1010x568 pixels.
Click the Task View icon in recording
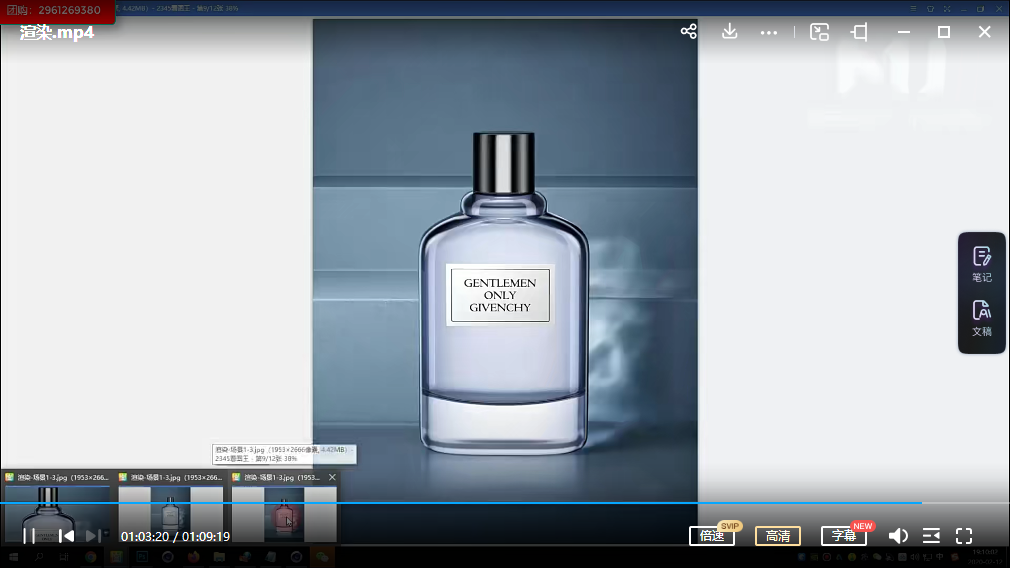(x=64, y=557)
